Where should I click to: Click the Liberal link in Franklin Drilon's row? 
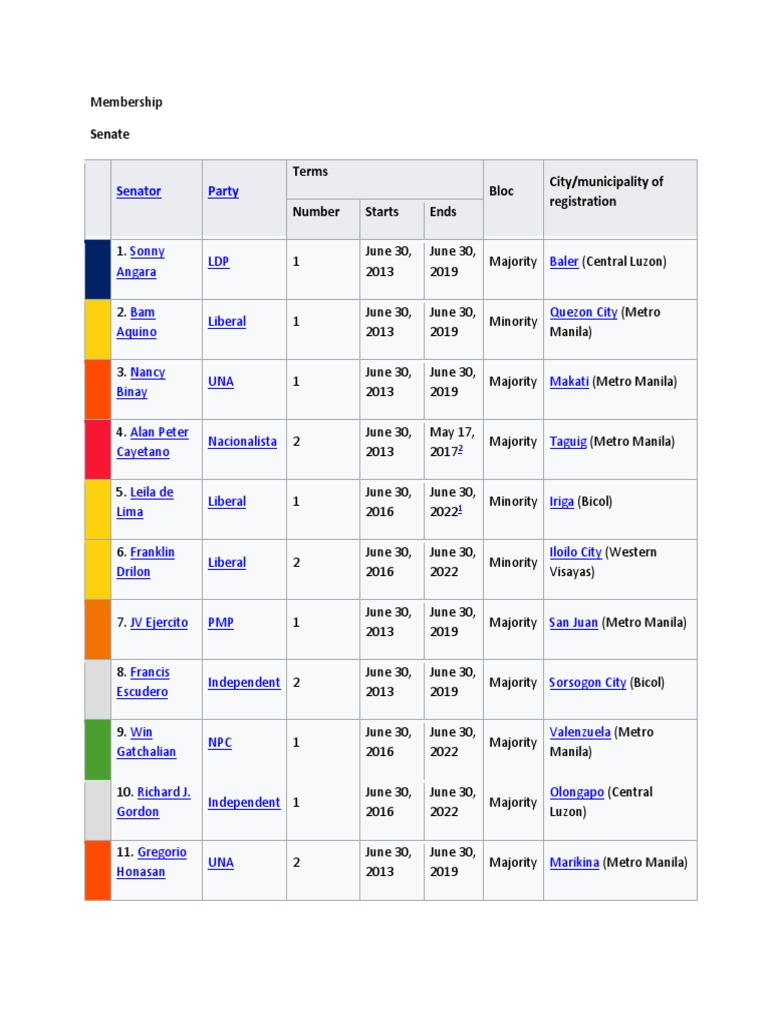pos(227,562)
